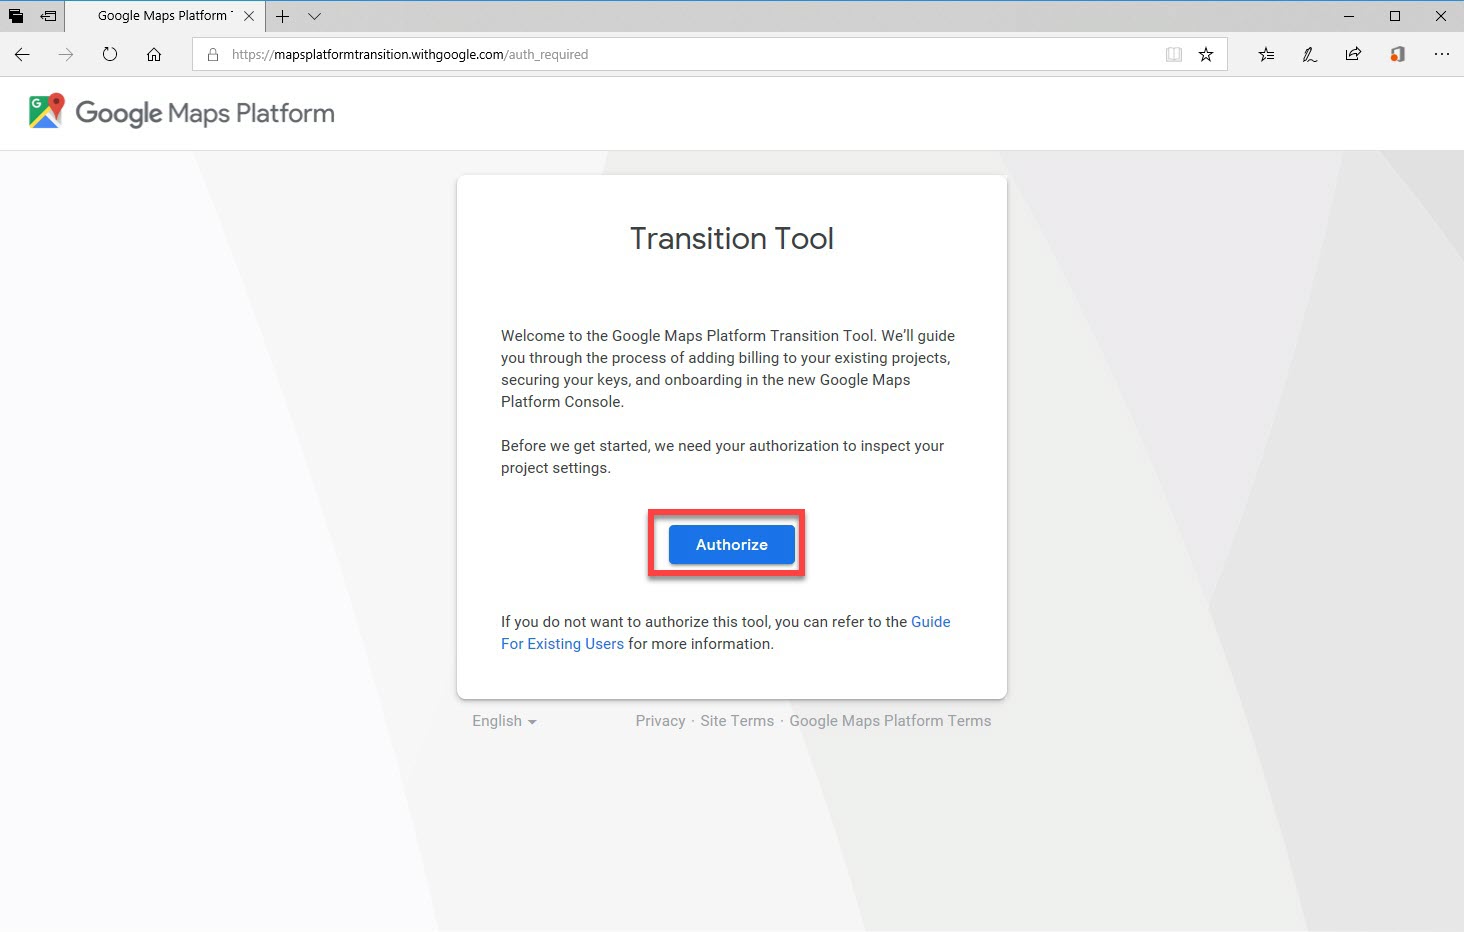Screen dimensions: 1464x932
Task: Close the Google Maps Platform tab
Action: tap(249, 16)
